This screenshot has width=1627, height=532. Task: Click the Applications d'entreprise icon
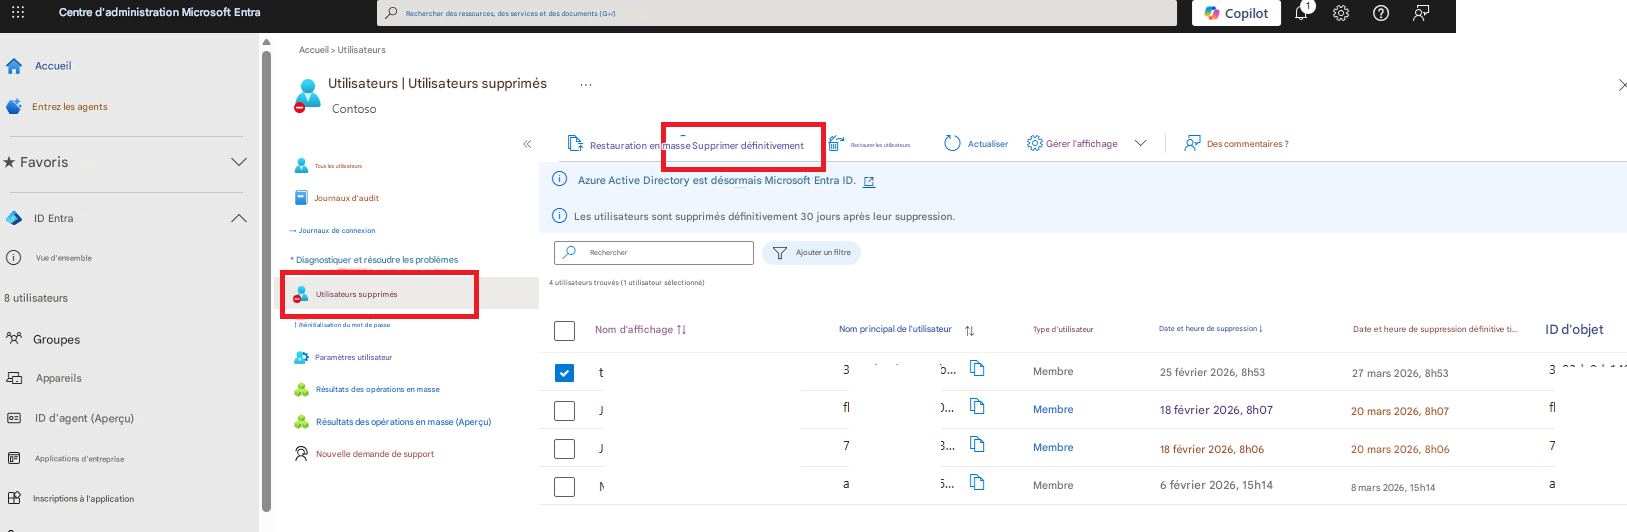pyautogui.click(x=14, y=458)
